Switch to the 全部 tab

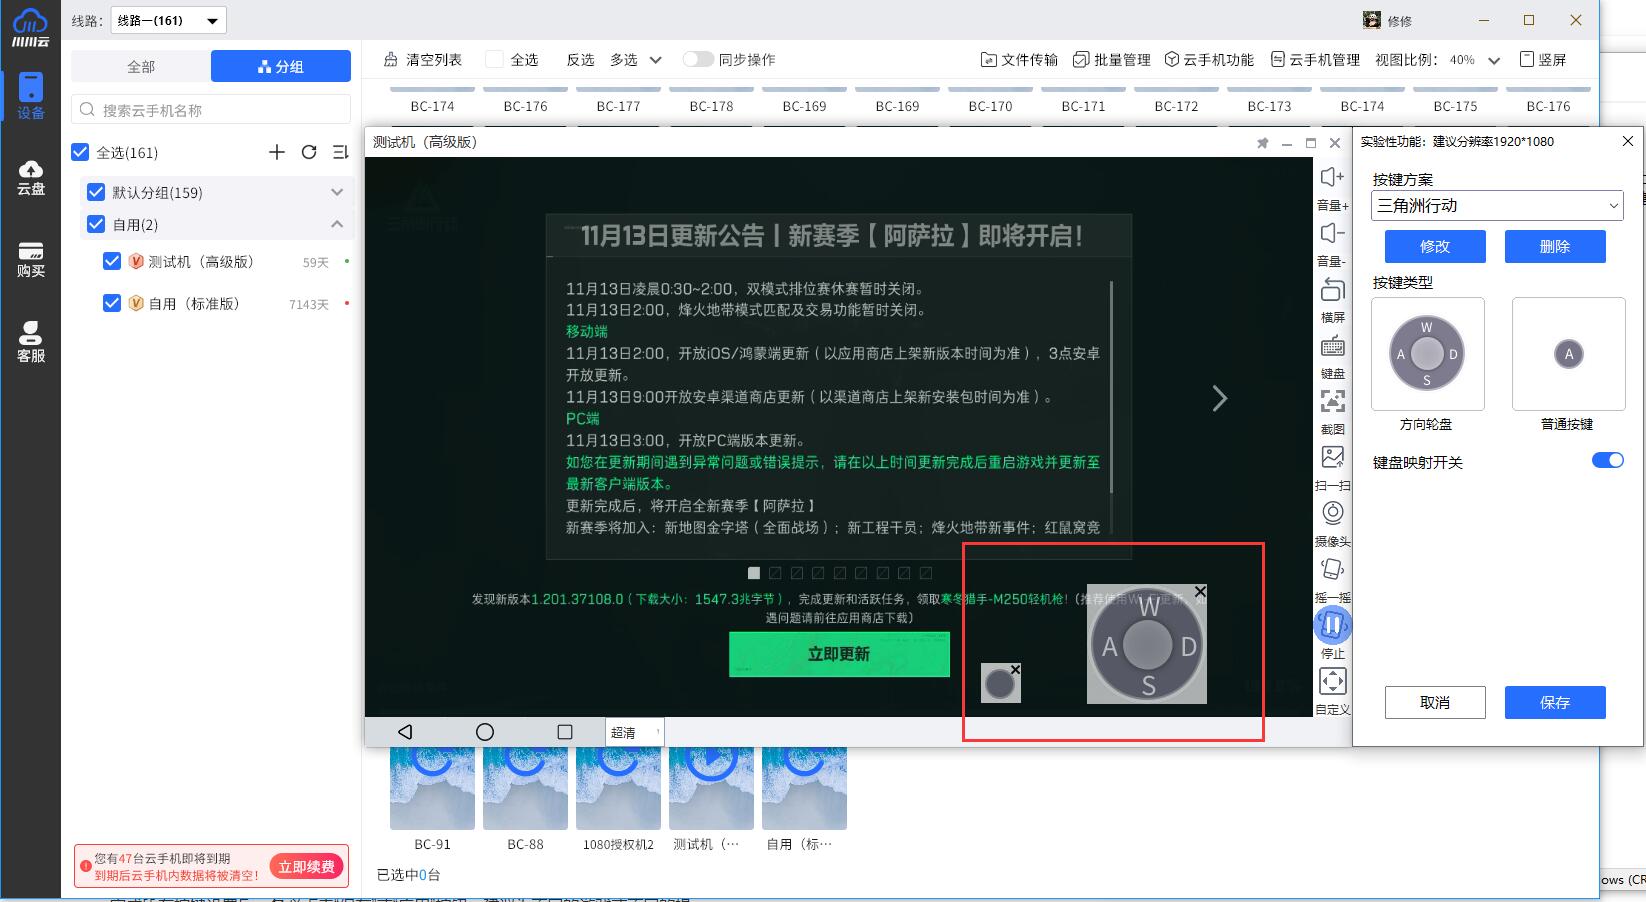(x=141, y=66)
